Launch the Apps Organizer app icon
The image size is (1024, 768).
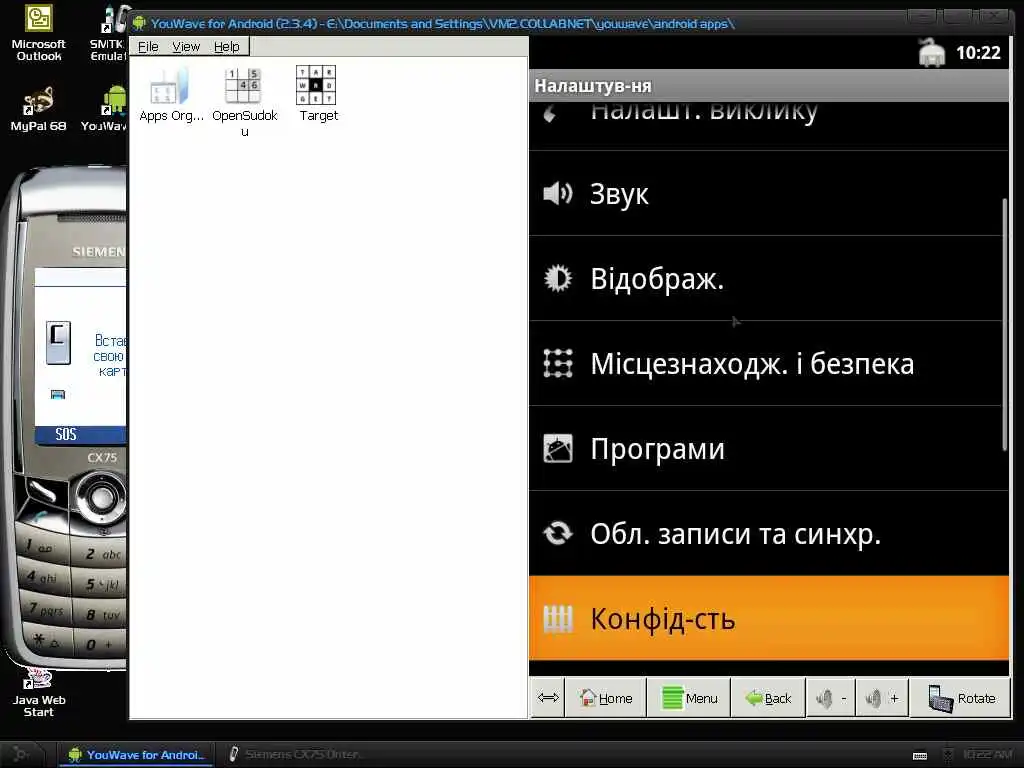[x=171, y=95]
